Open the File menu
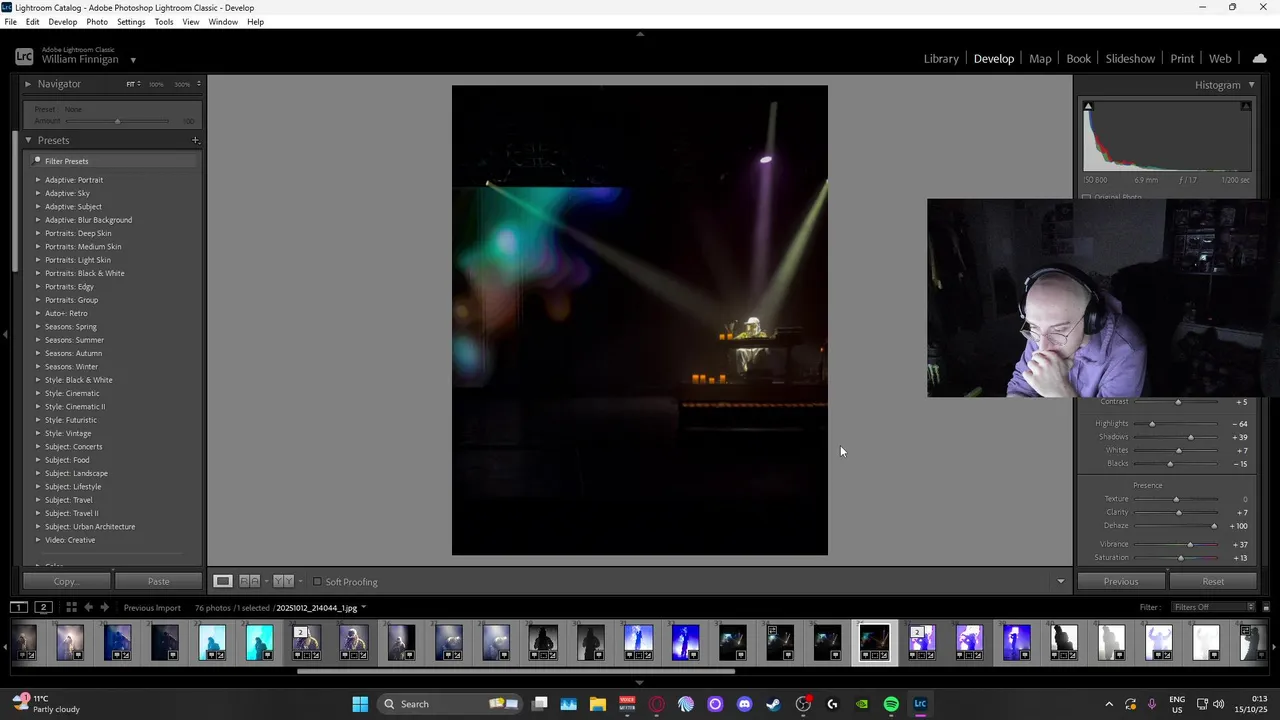The width and height of the screenshot is (1280, 720). coord(10,22)
